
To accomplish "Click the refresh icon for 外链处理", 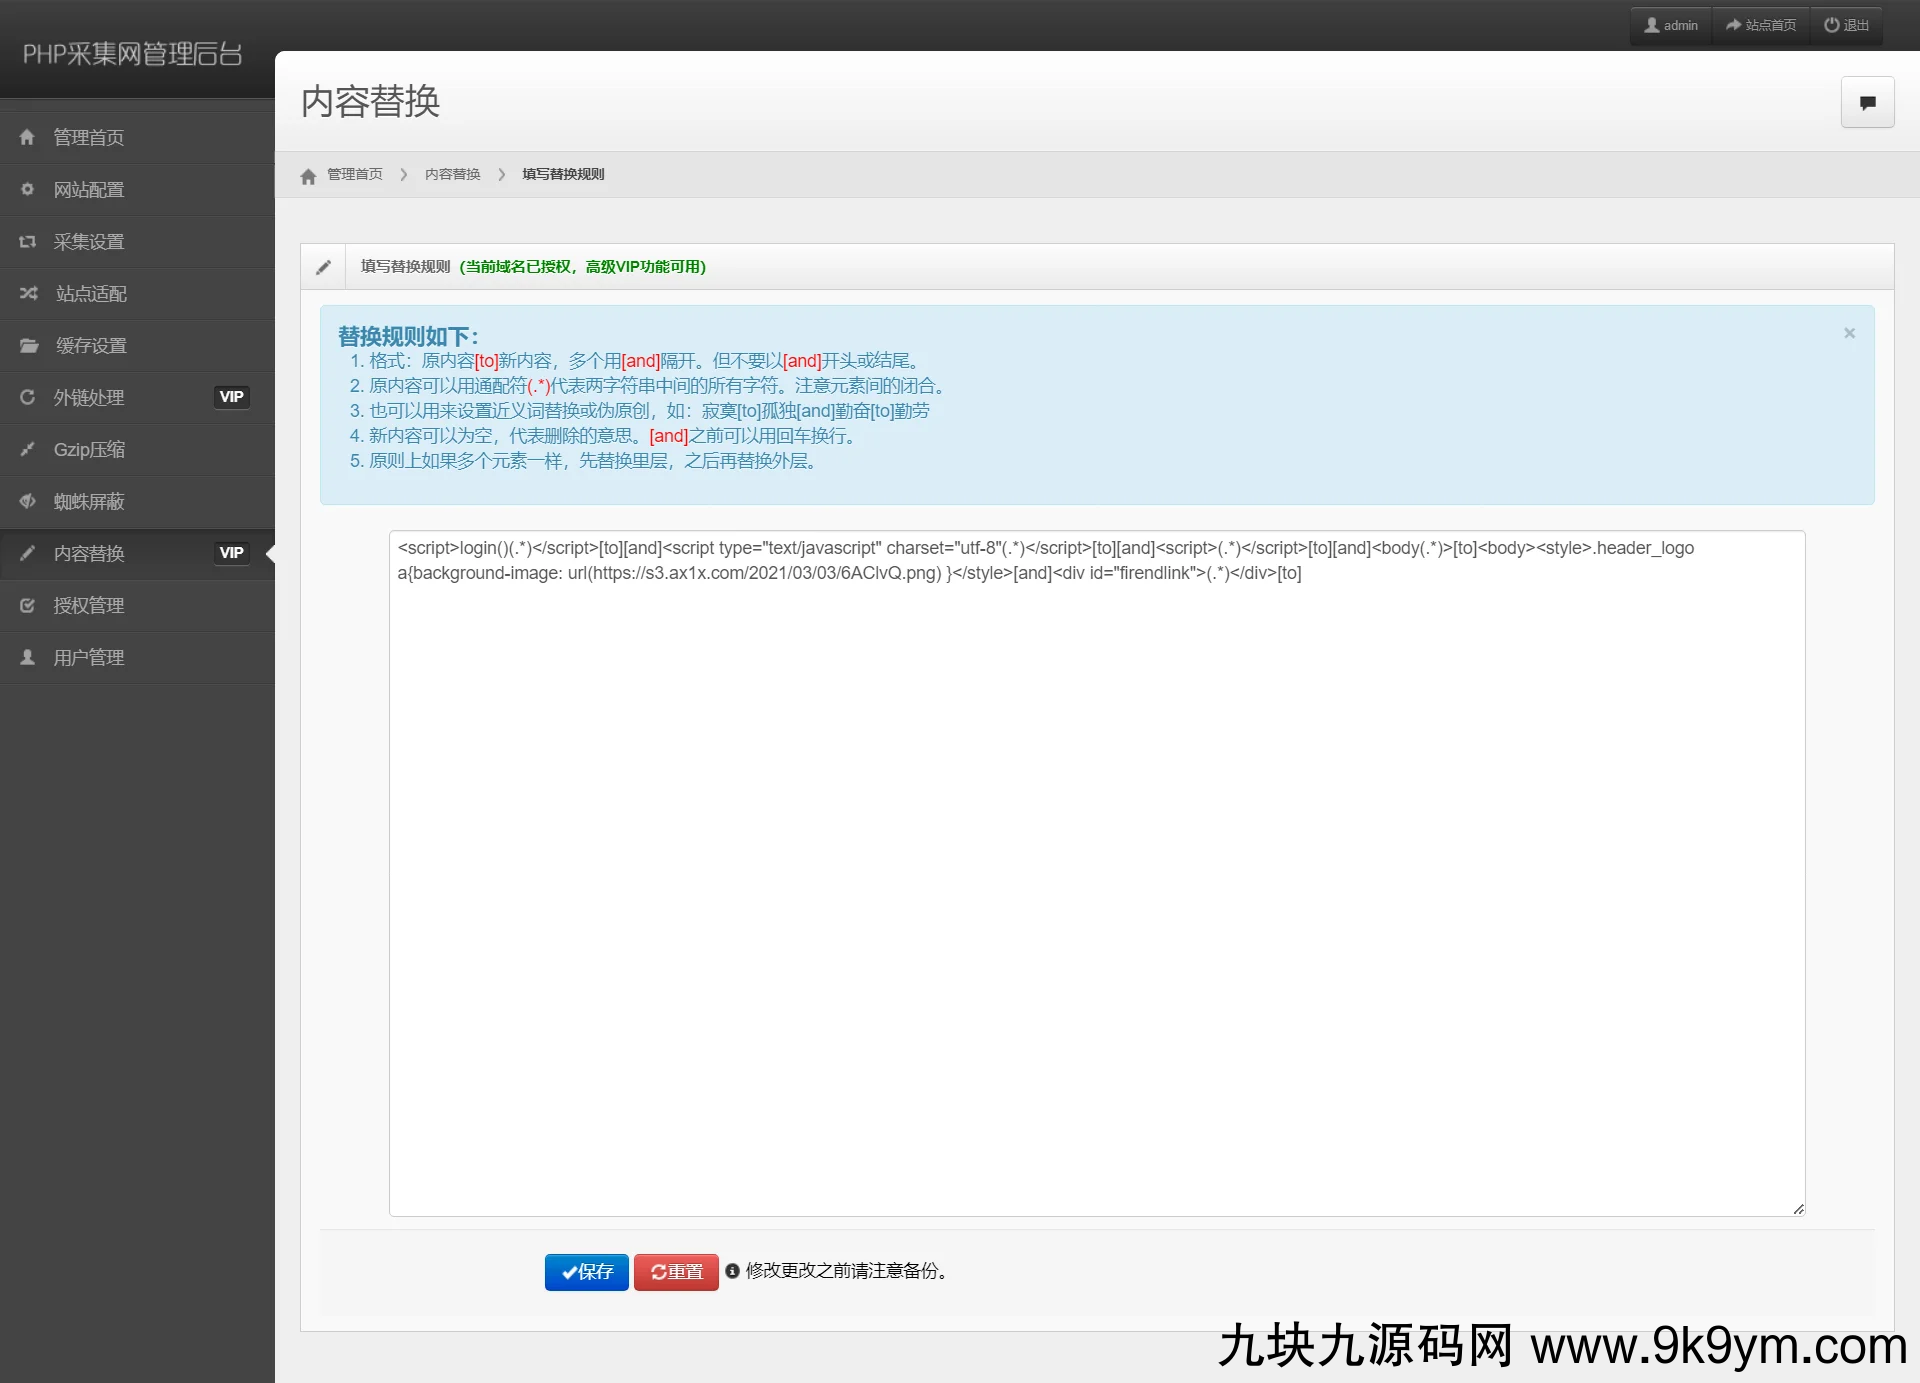I will [27, 397].
